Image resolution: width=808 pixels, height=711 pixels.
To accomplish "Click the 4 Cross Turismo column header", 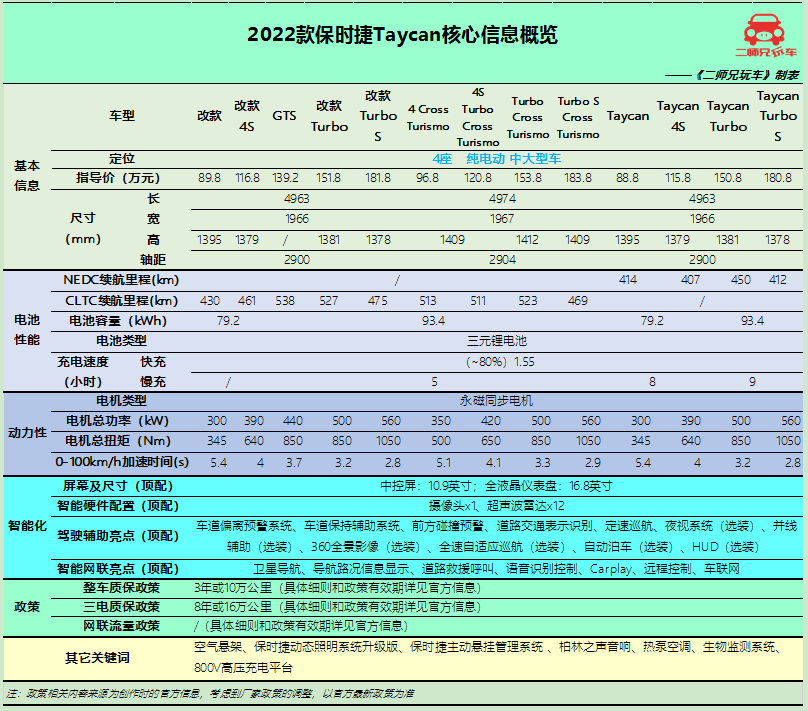I will point(428,117).
